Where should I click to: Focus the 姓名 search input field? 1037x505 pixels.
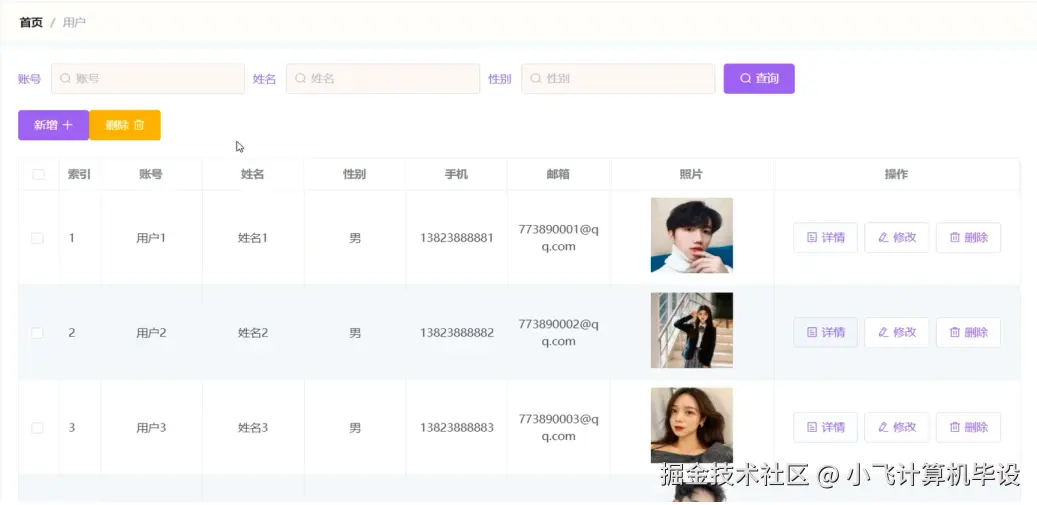point(383,79)
